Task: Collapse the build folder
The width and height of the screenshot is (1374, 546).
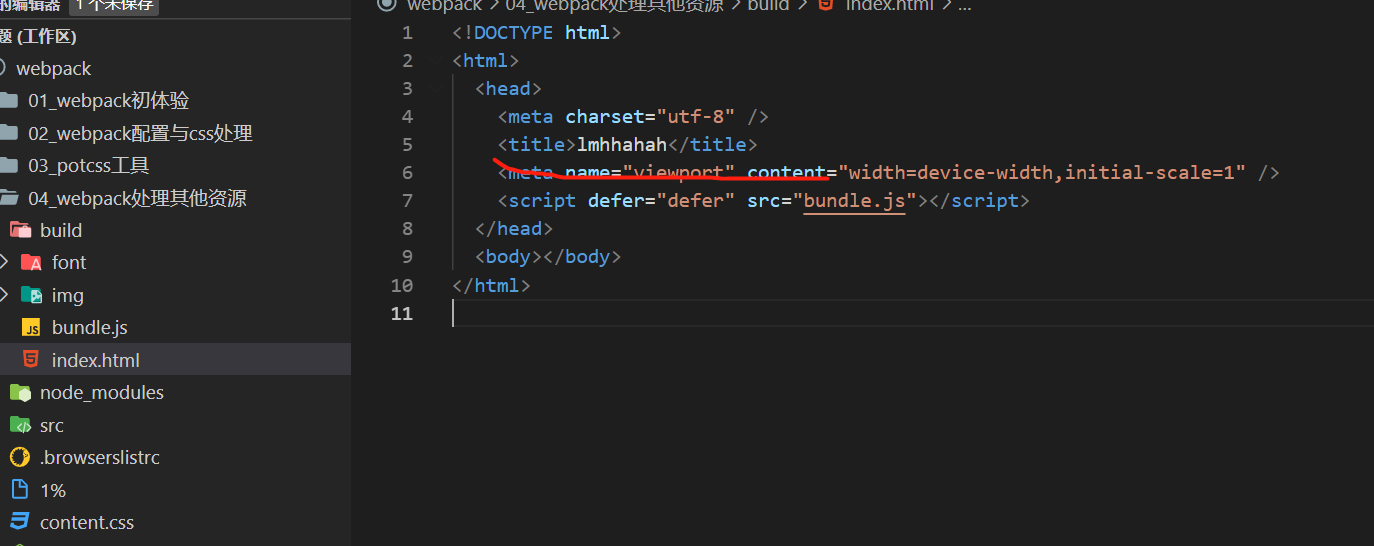Action: point(61,230)
